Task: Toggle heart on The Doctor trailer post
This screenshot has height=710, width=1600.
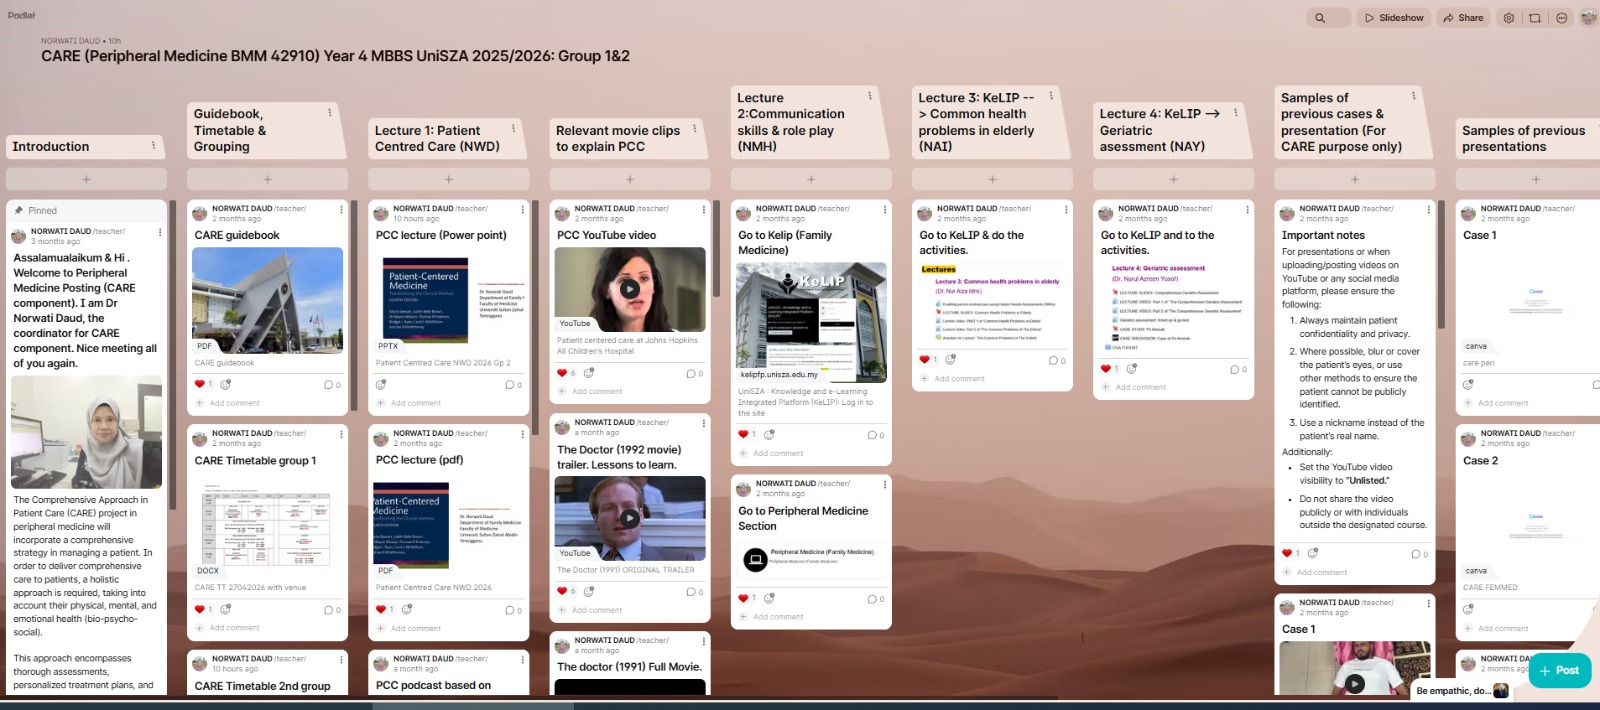Action: pyautogui.click(x=562, y=592)
